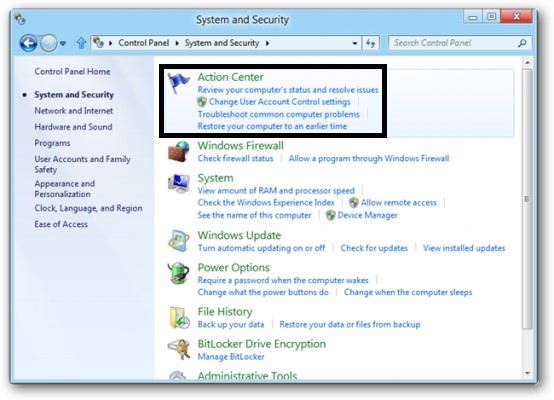Go to Control Panel Home
This screenshot has width=554, height=400.
click(72, 71)
